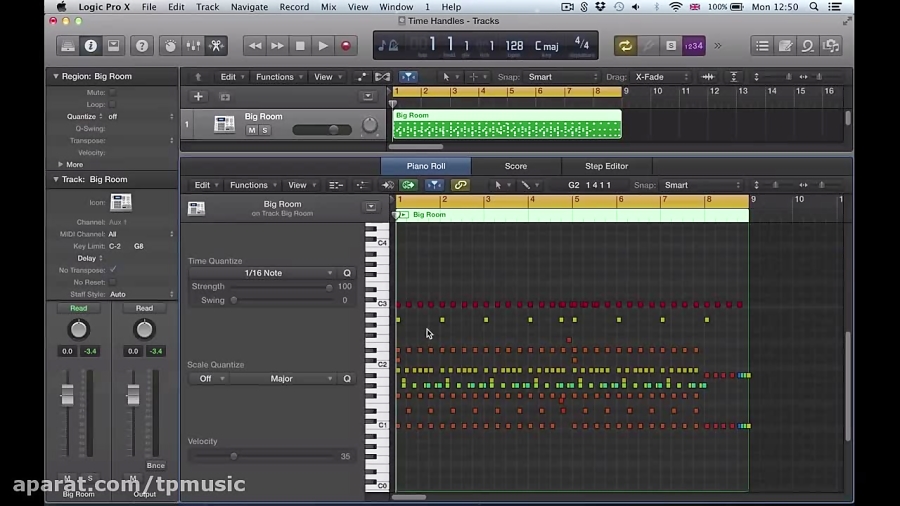Open the Apple Loops browser button
The image size is (900, 506).
click(x=808, y=46)
